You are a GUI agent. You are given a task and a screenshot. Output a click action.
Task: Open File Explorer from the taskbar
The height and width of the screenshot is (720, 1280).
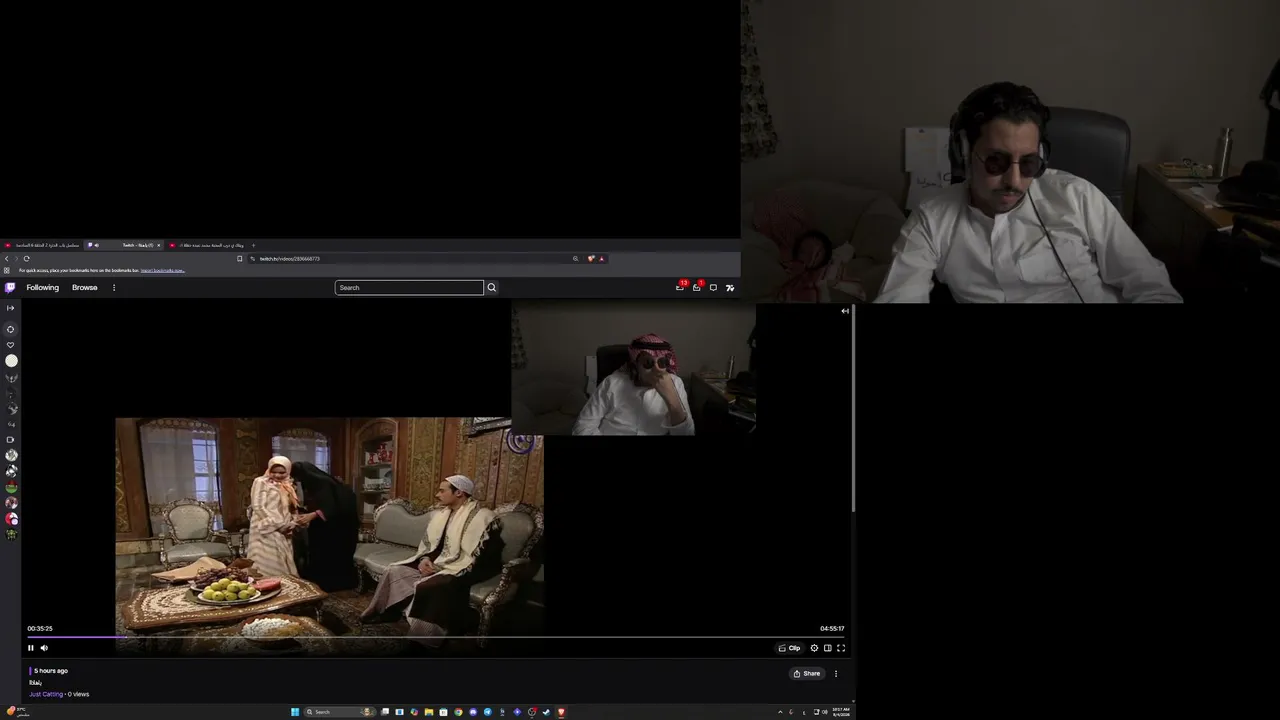tap(429, 712)
